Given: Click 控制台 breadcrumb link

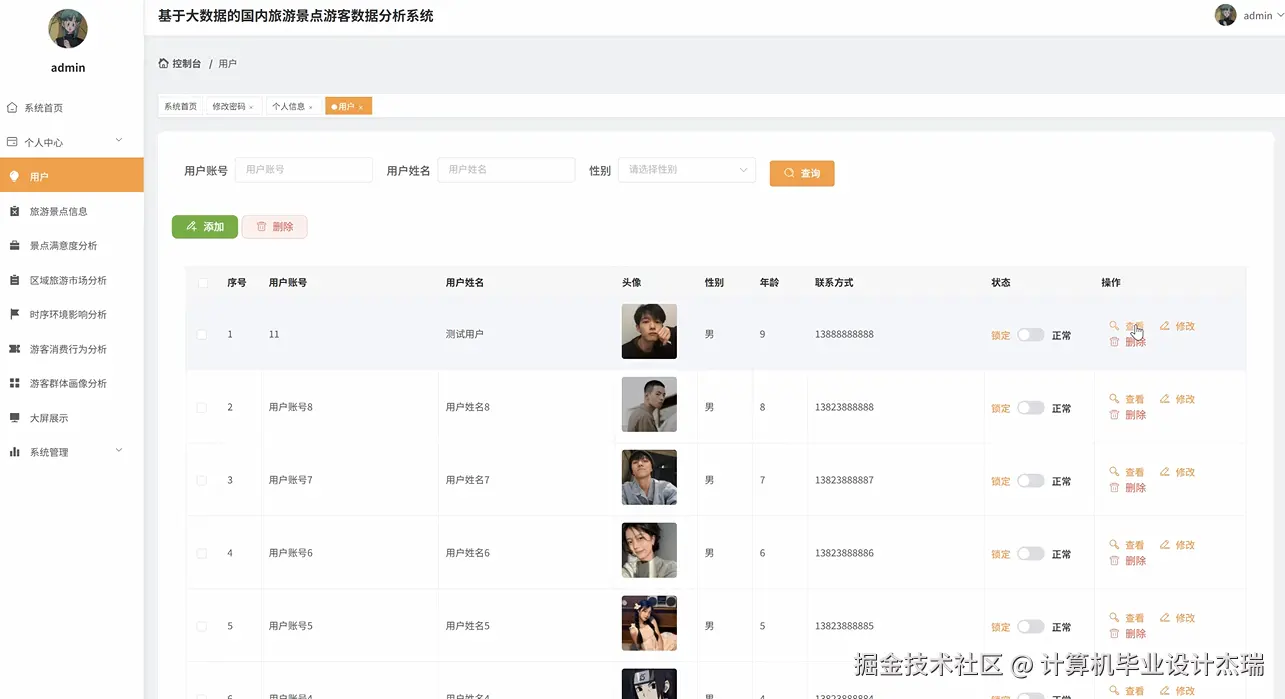Looking at the screenshot, I should pos(186,63).
